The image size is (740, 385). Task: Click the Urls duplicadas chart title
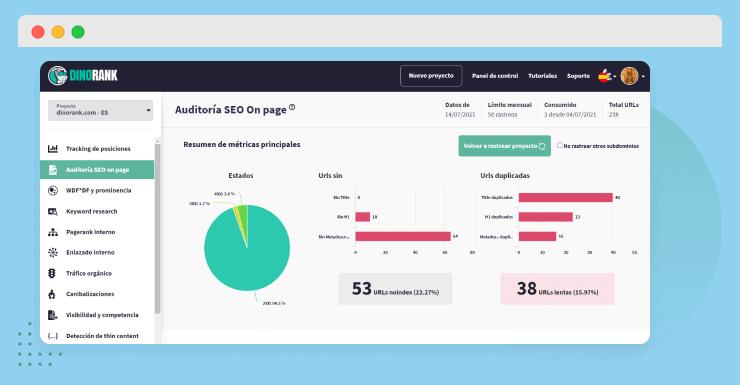pos(505,176)
